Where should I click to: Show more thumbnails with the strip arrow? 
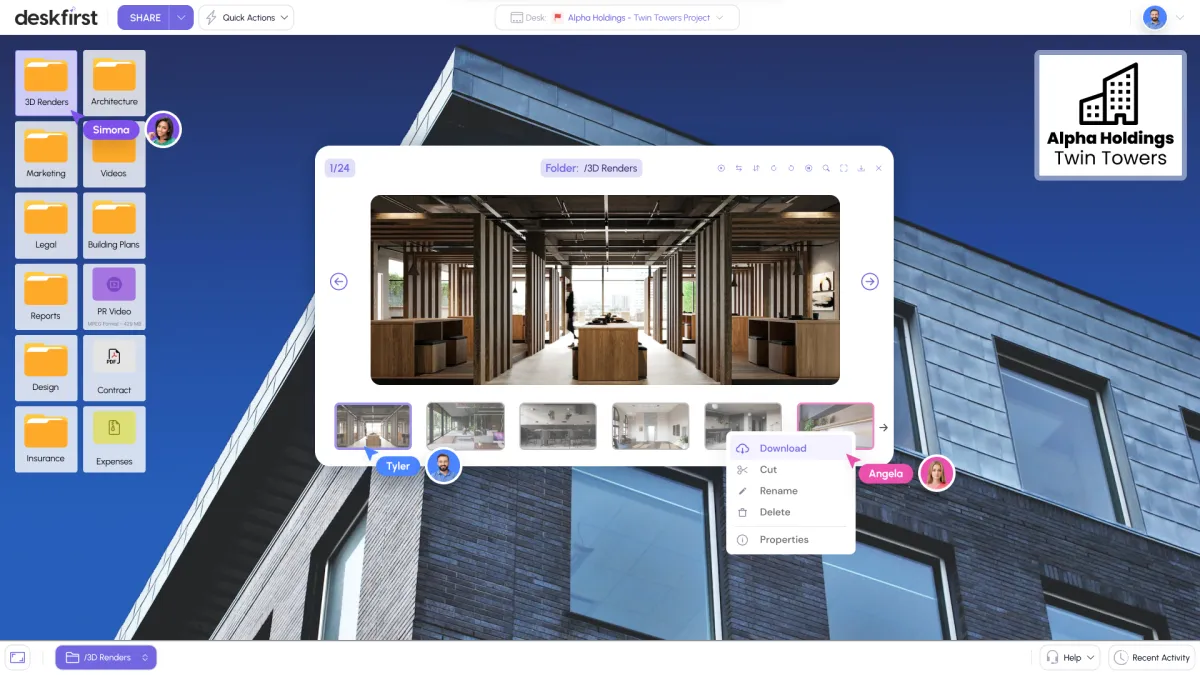pos(883,427)
